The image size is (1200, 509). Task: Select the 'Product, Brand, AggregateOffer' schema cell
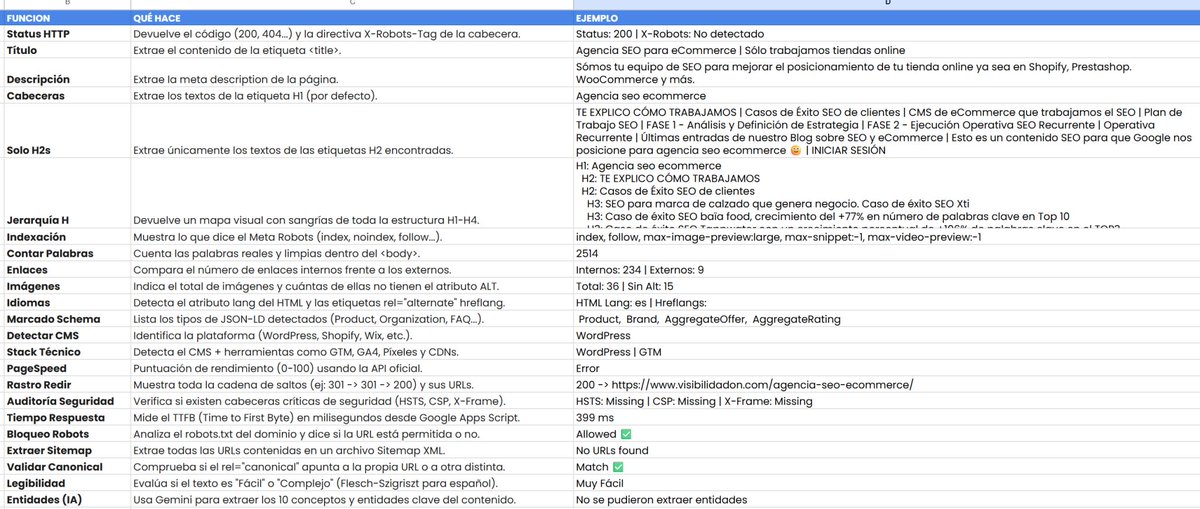[886, 319]
